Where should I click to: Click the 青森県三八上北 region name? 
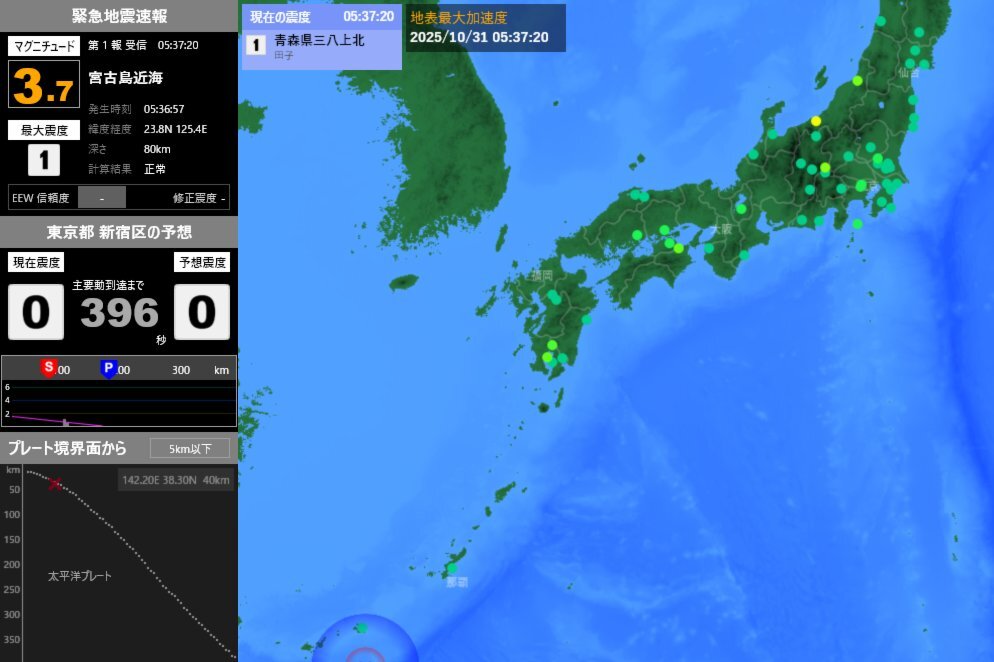[x=319, y=40]
